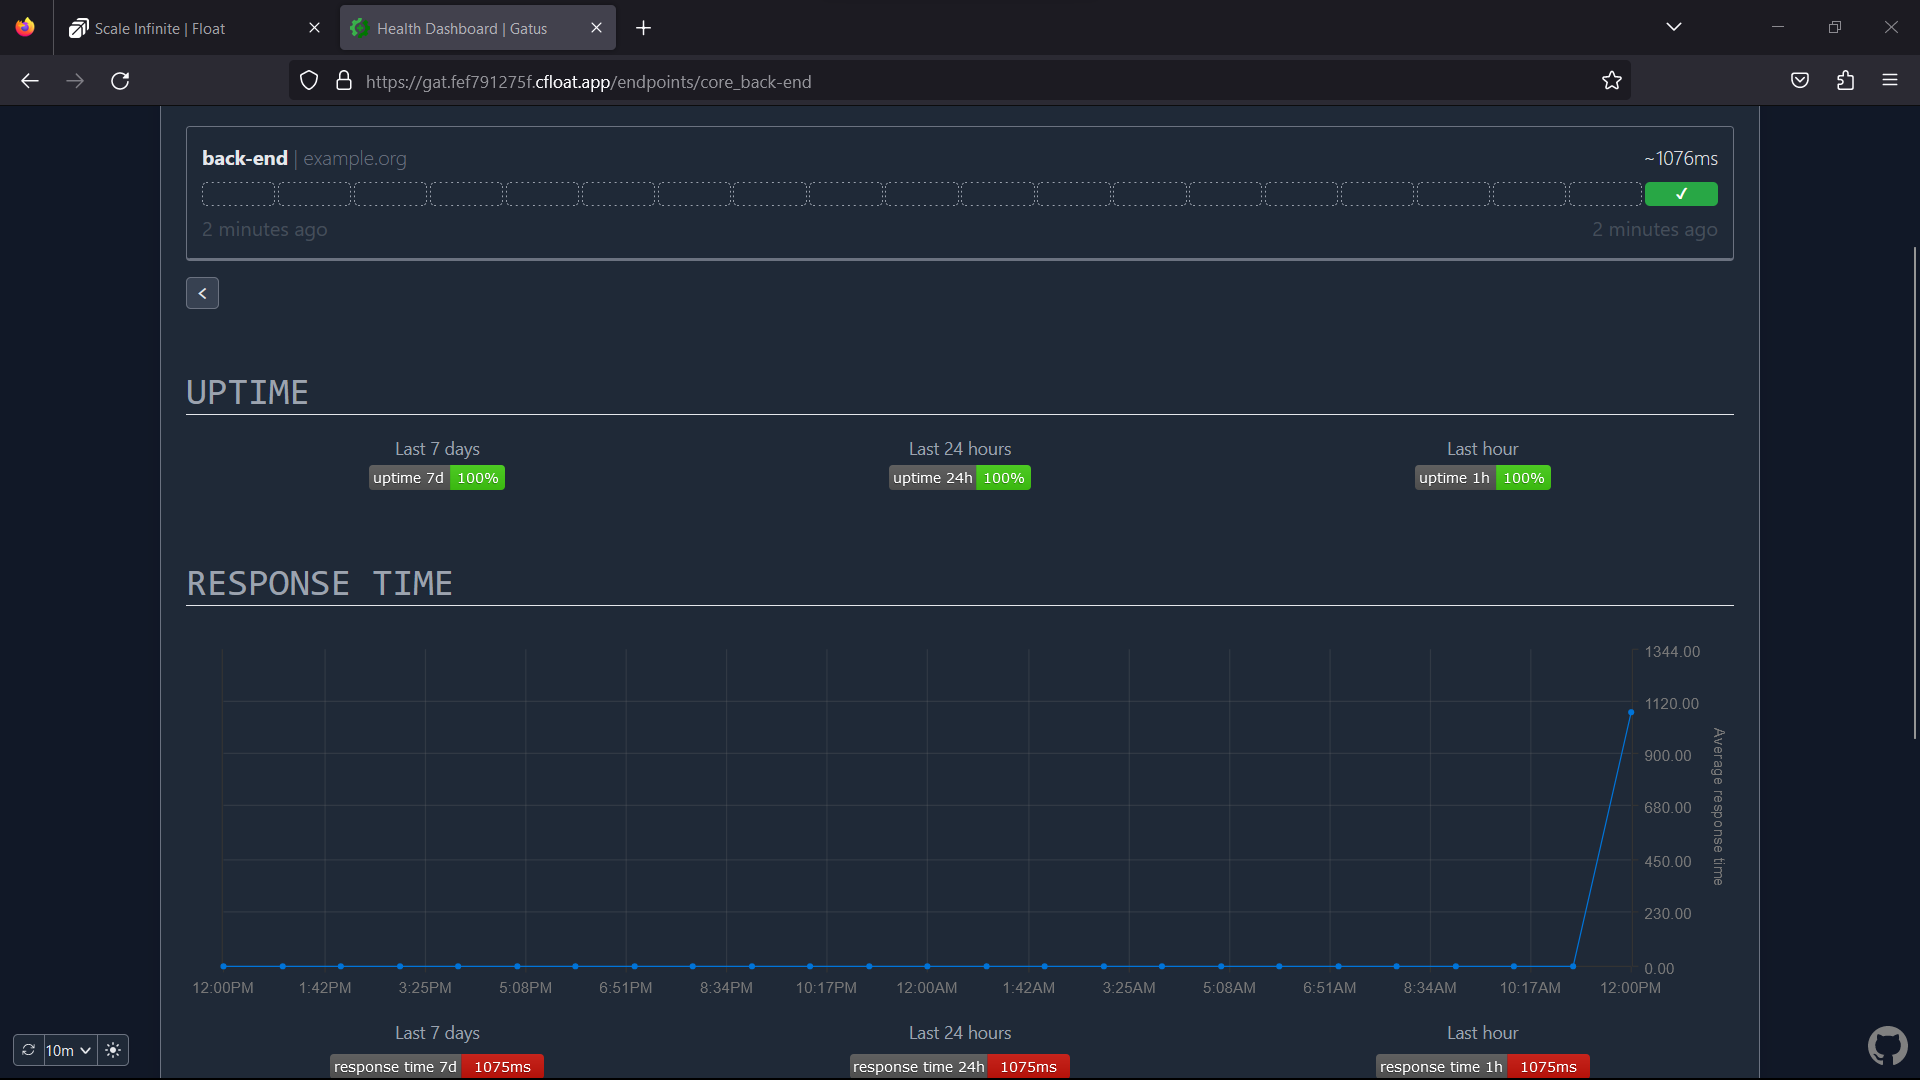
Task: Open the response time 7d badge
Action: point(437,1067)
